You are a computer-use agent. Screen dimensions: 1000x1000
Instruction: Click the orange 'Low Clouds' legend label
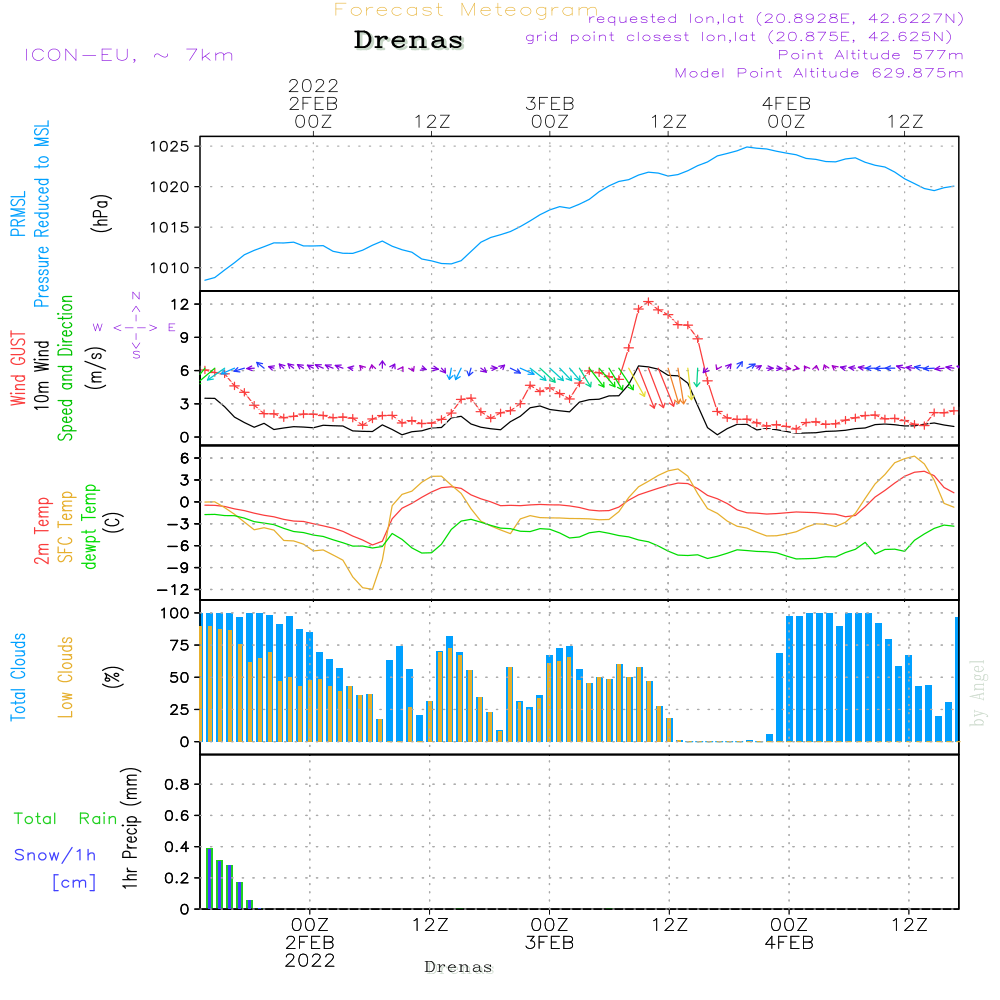(x=66, y=677)
